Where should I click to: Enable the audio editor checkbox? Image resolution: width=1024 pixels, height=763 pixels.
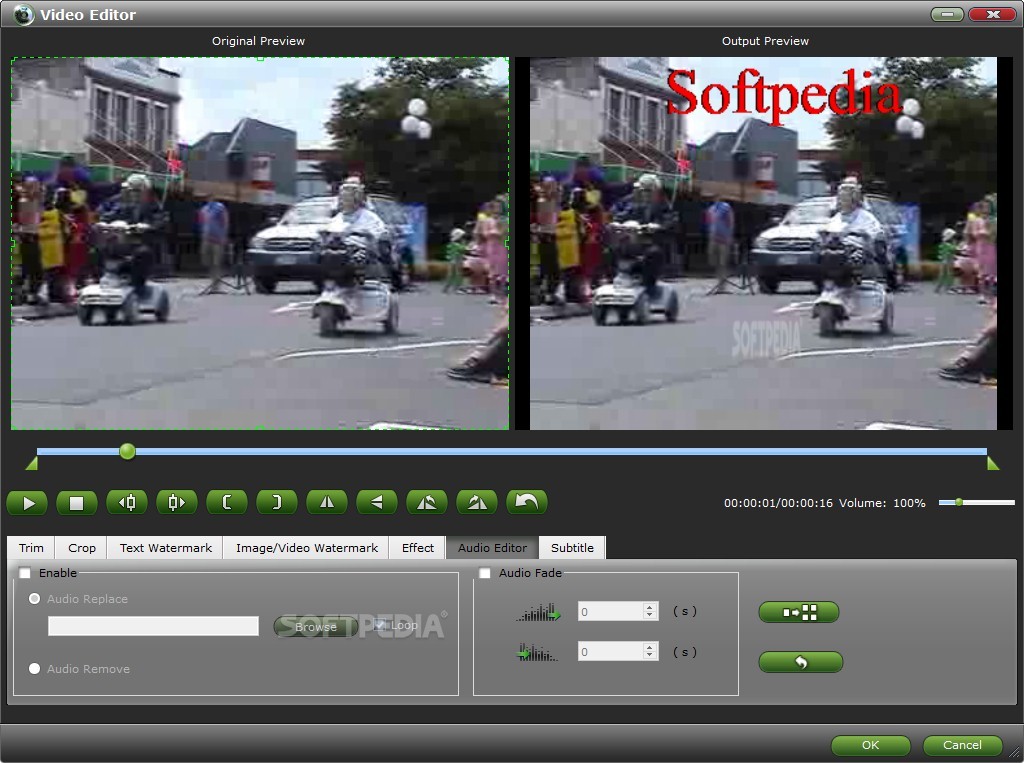coord(25,573)
